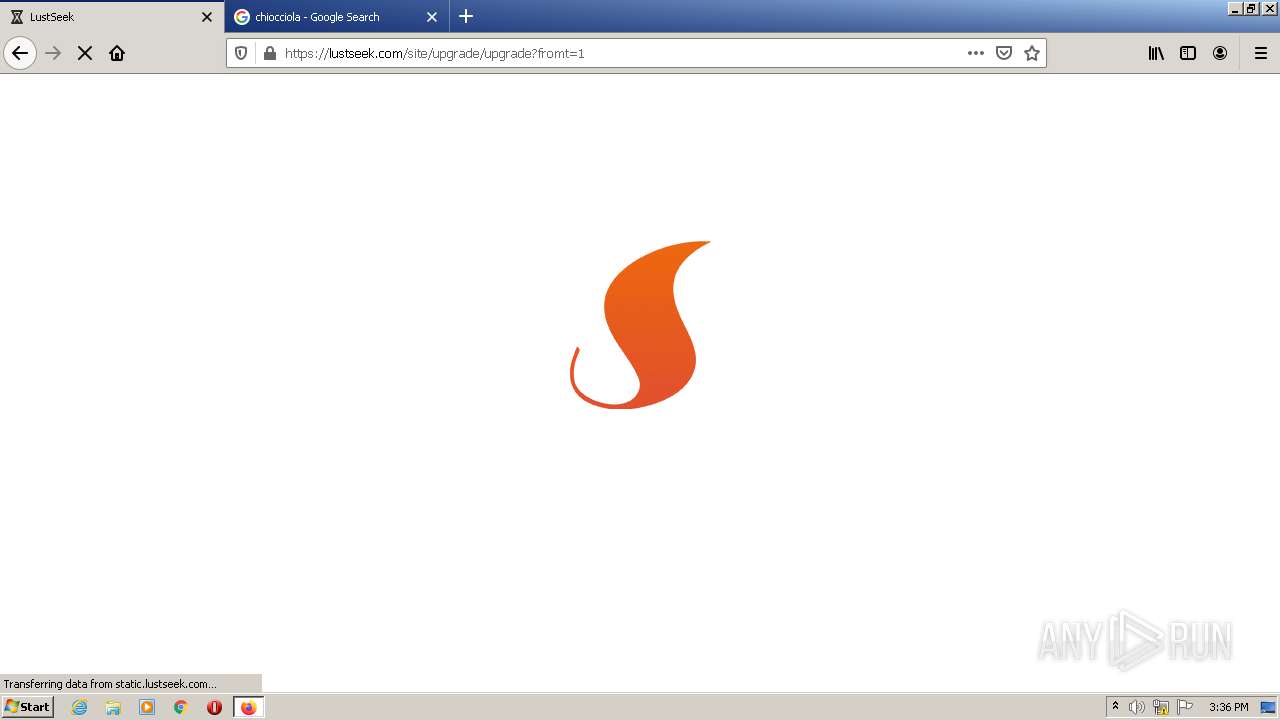Stop loading the page

pos(85,53)
